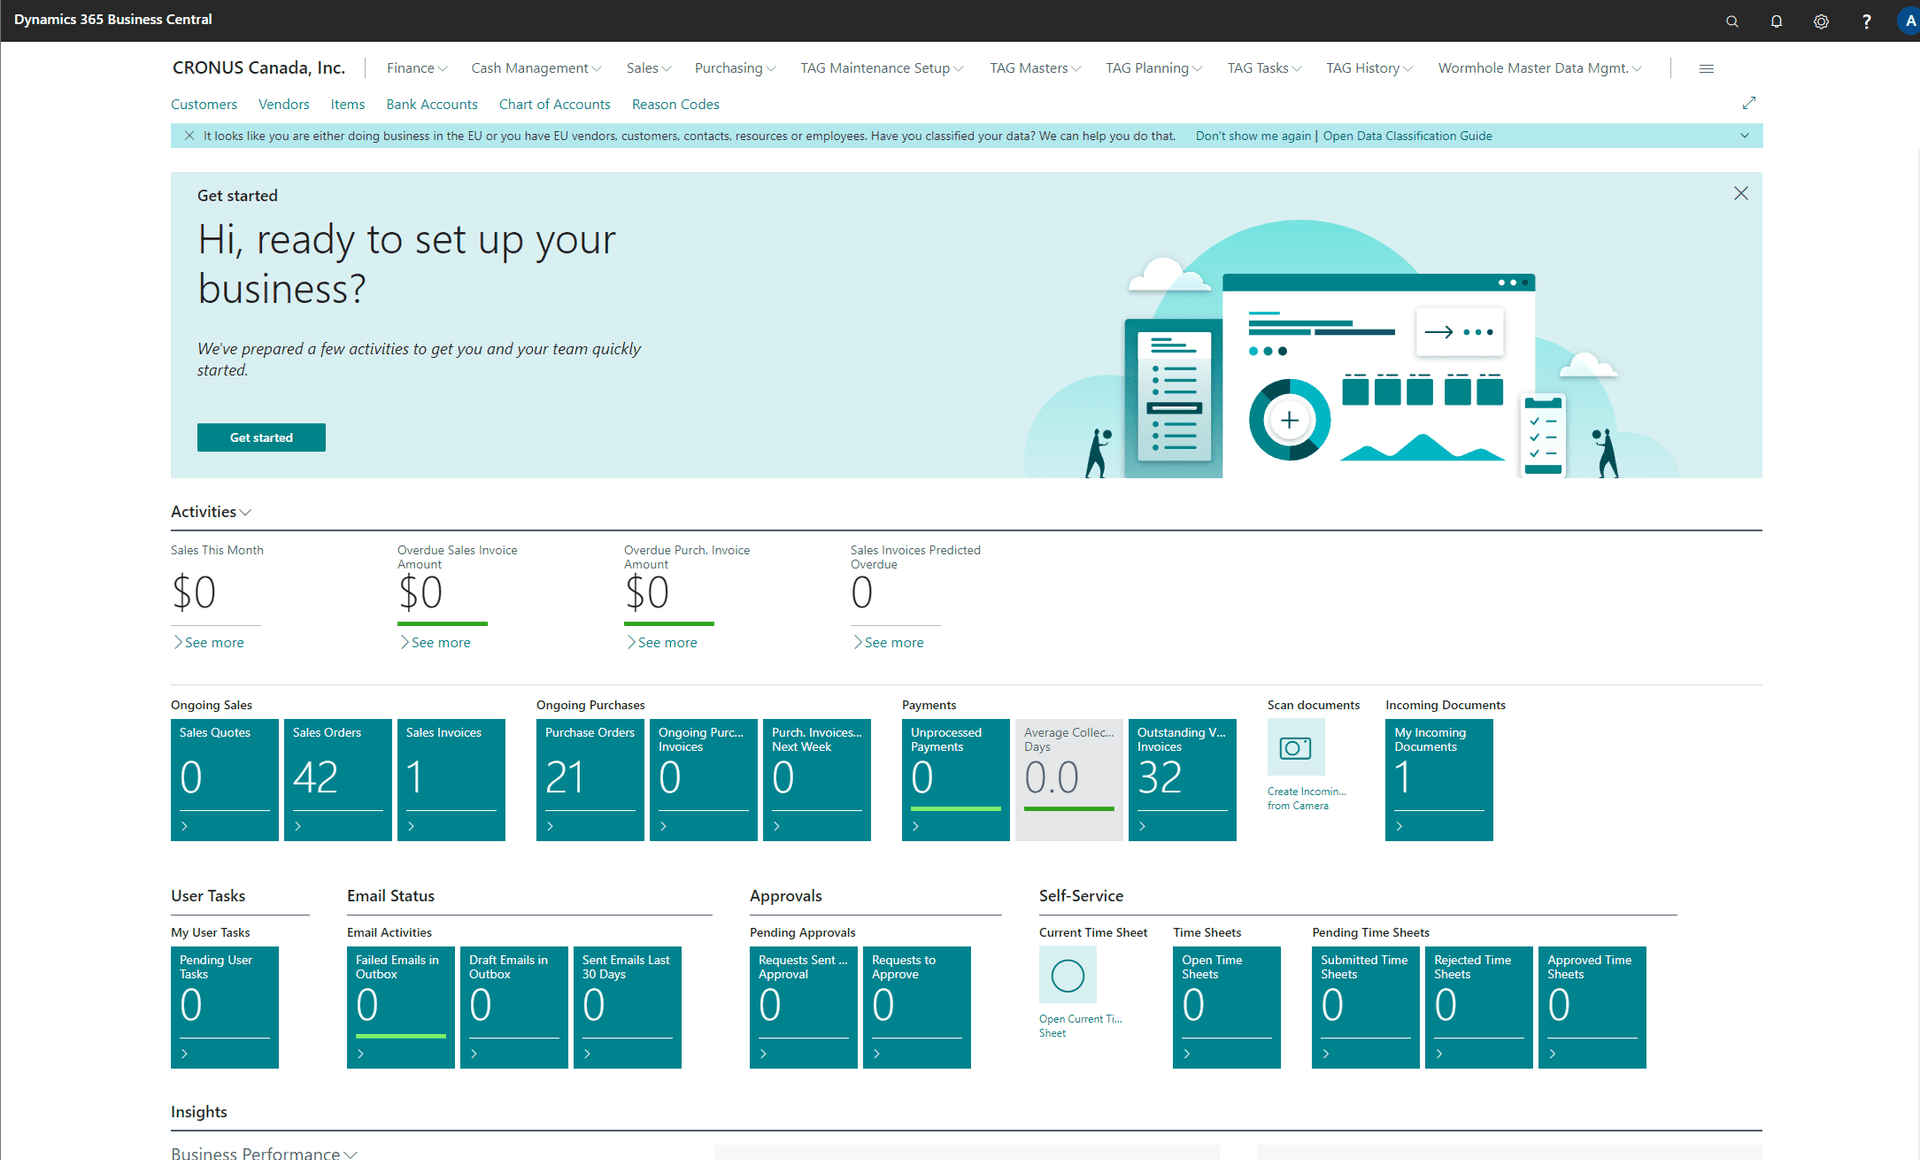Screen dimensions: 1920x1160
Task: Open Requests to Approve tile
Action: (916, 1007)
